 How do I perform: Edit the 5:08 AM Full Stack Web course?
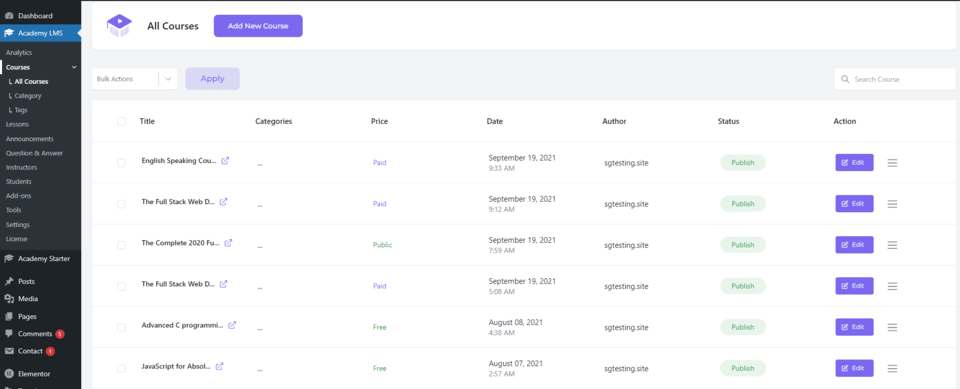coord(854,285)
